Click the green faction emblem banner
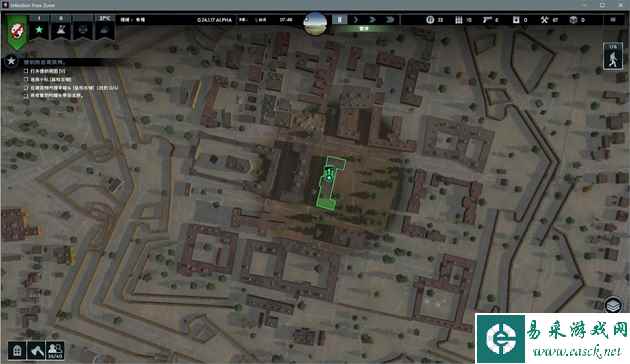 16,31
